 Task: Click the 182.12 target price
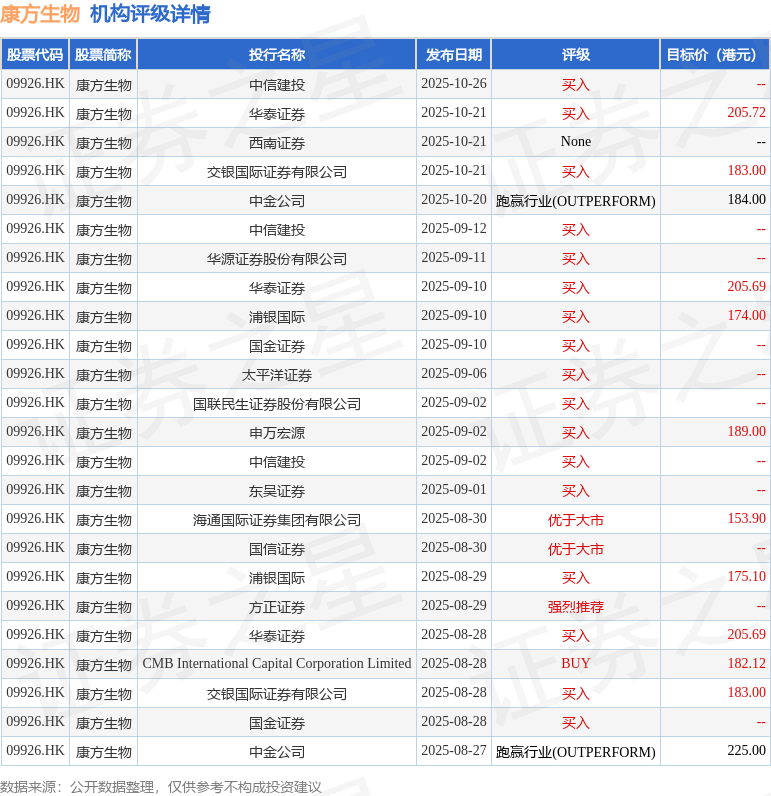coord(746,663)
